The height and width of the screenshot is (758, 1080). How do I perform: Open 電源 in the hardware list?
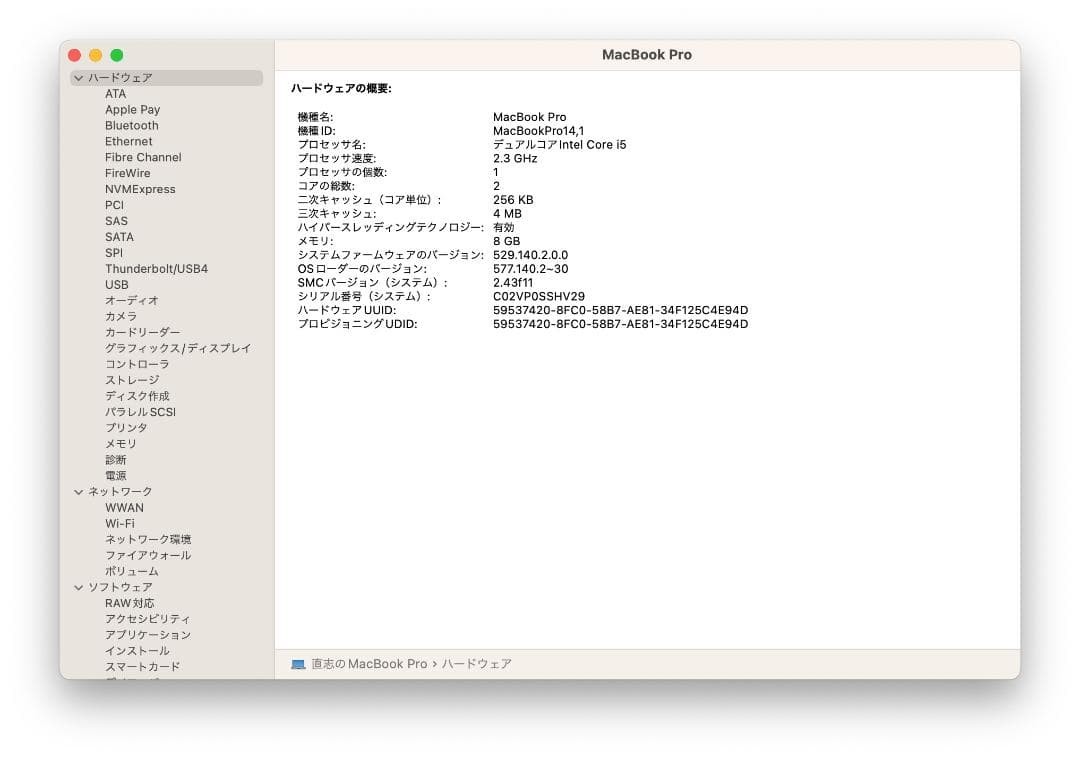(x=116, y=476)
